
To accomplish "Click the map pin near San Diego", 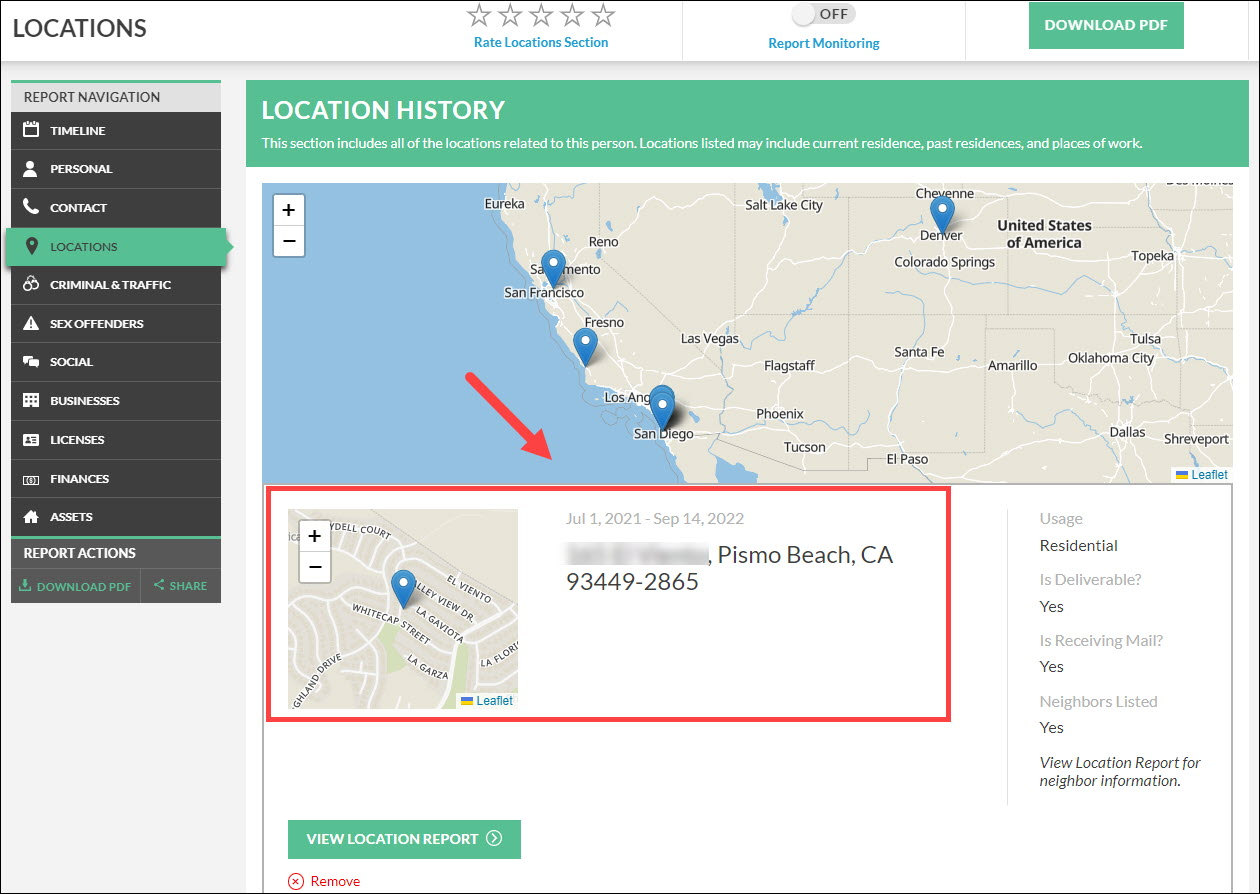I will coord(662,409).
